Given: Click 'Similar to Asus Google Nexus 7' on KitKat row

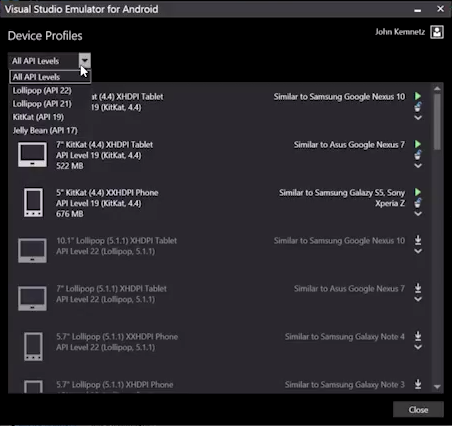Looking at the screenshot, I should coord(349,145).
